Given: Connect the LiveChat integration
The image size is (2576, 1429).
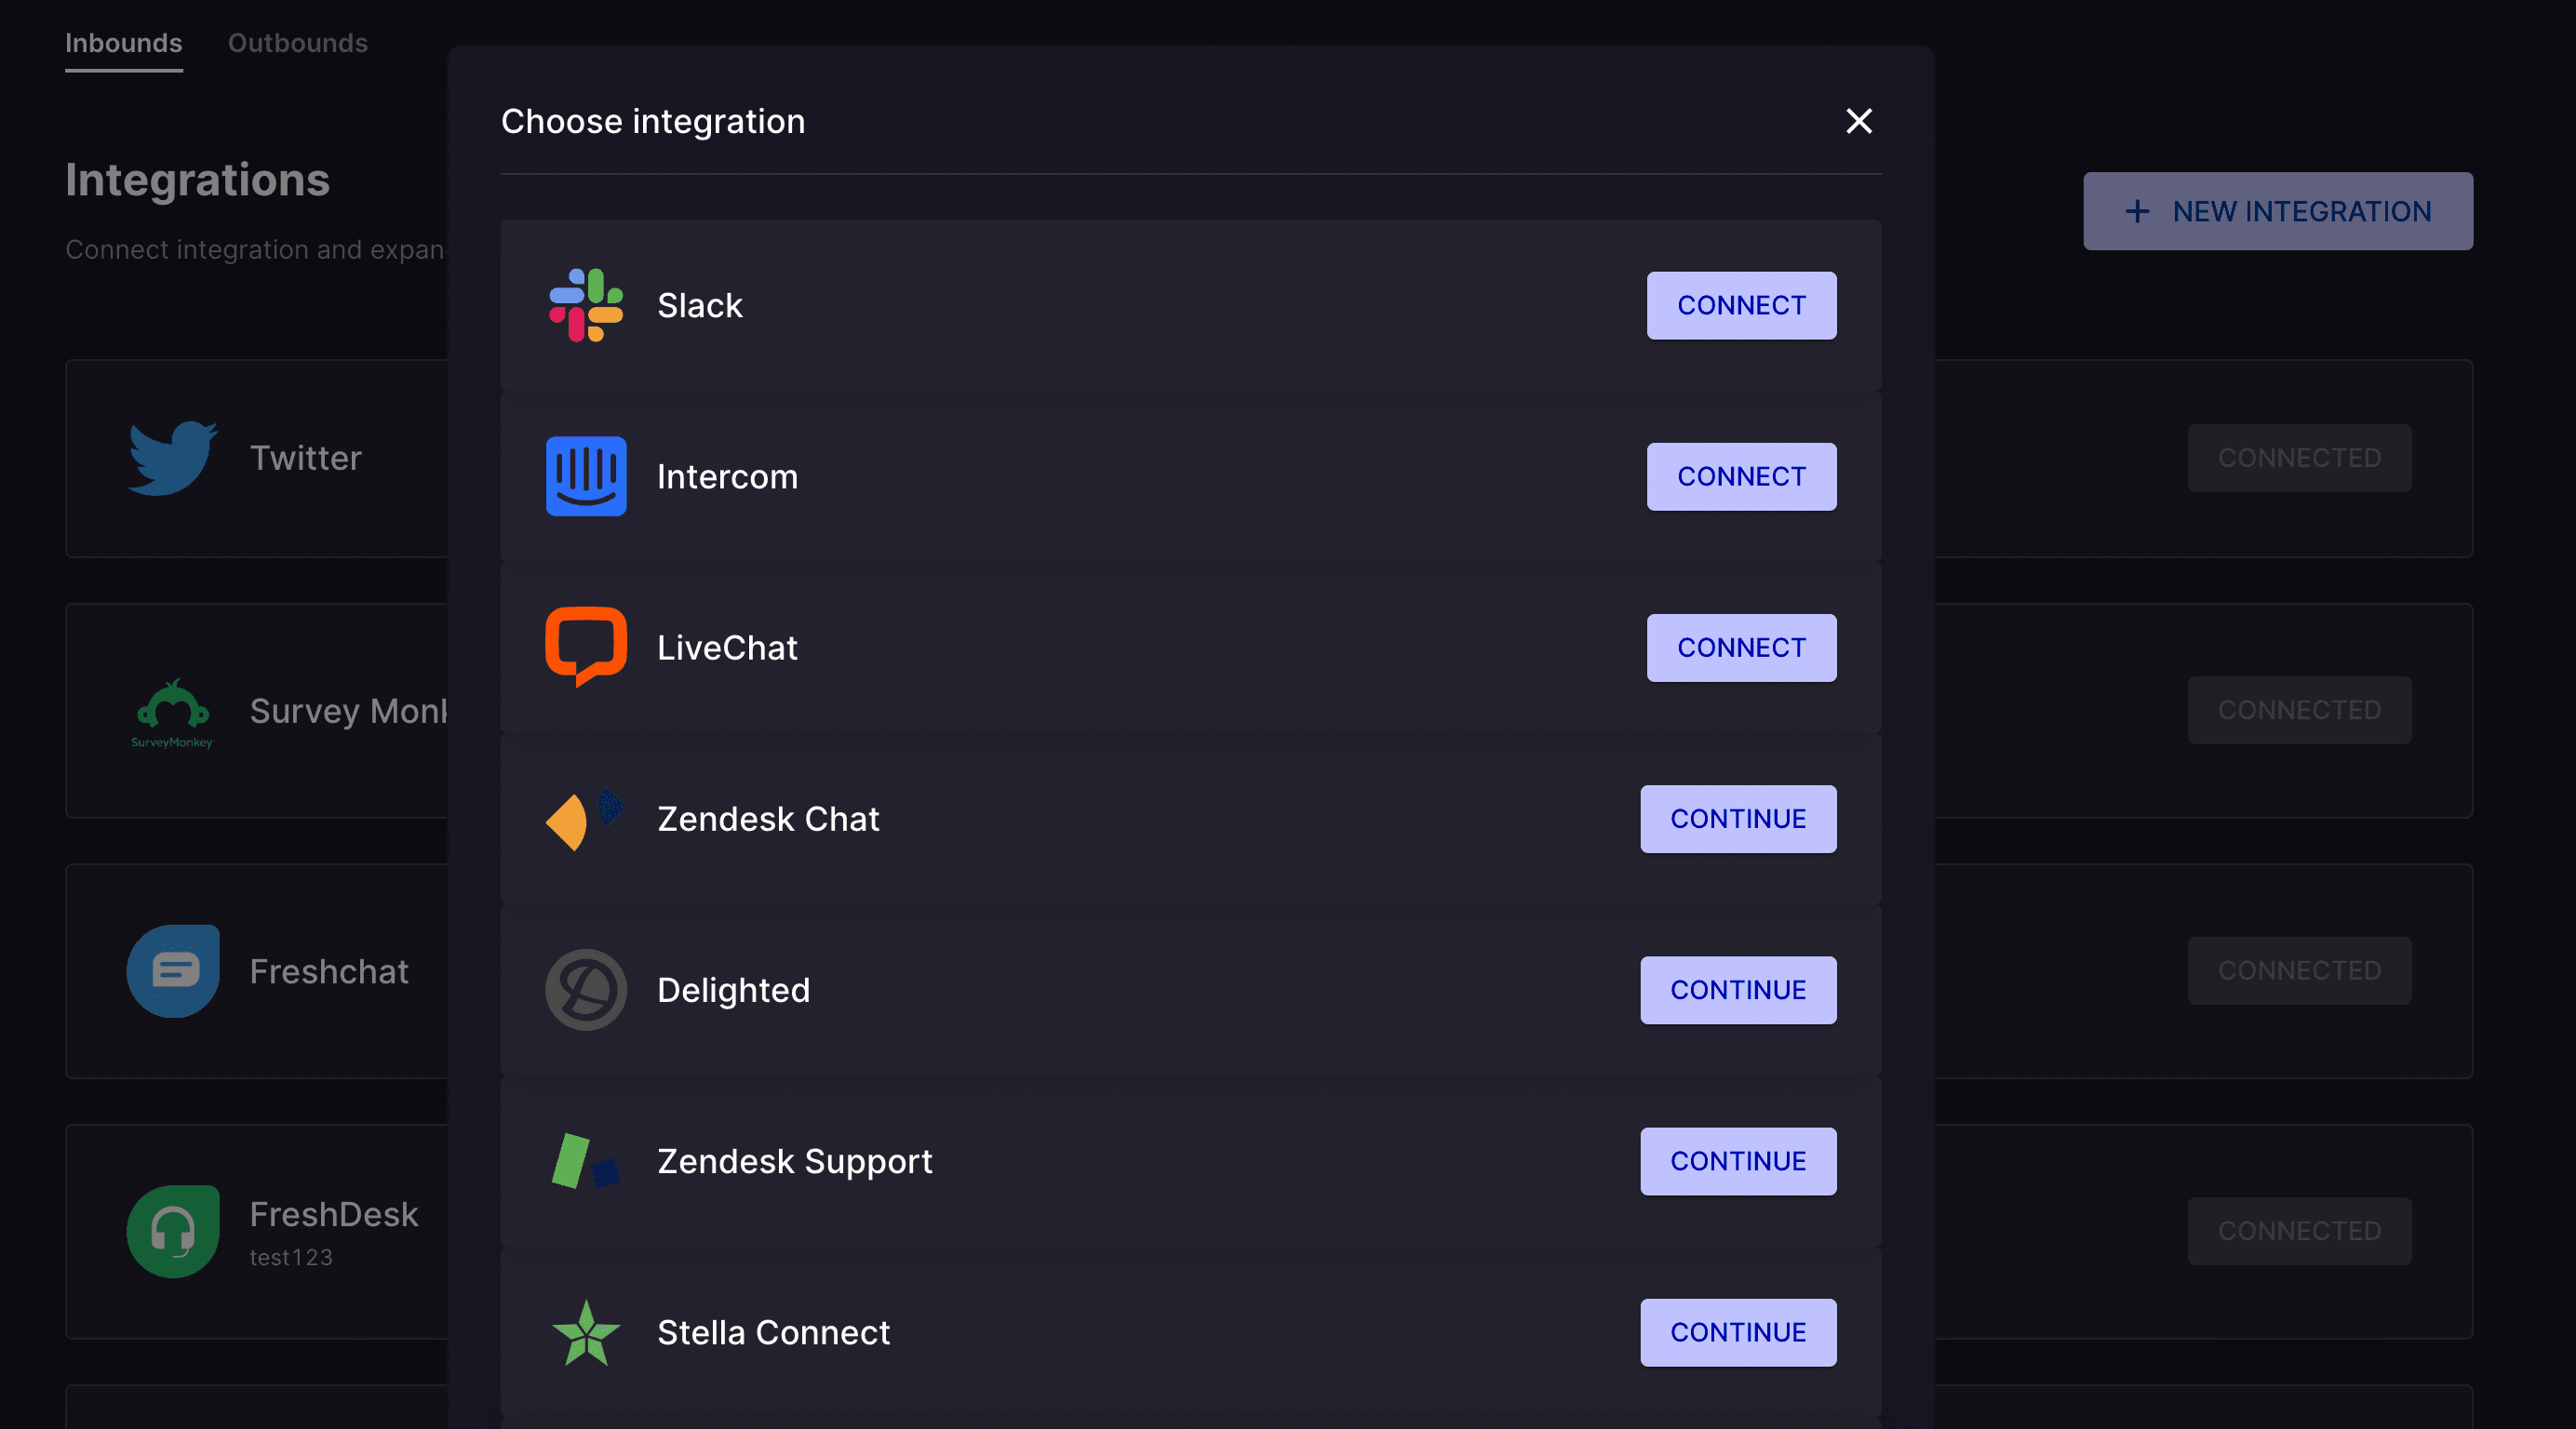Looking at the screenshot, I should [x=1741, y=647].
